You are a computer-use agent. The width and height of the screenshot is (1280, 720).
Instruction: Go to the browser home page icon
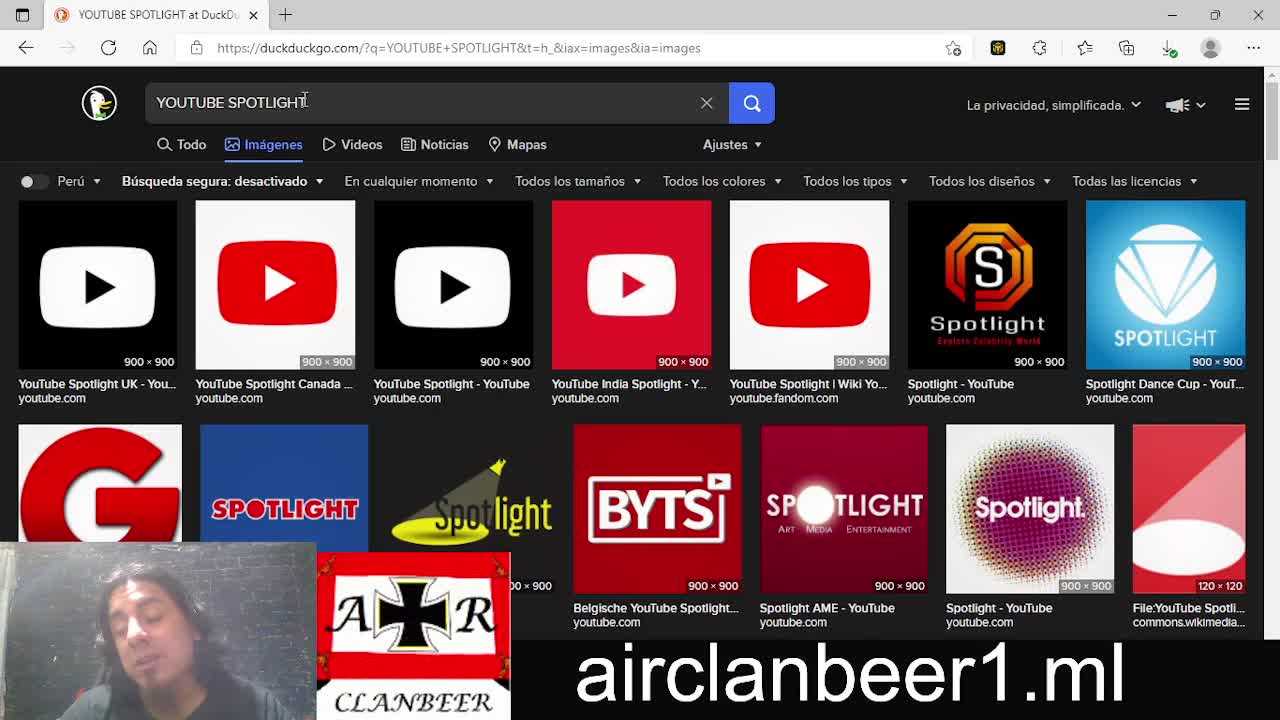pyautogui.click(x=150, y=48)
